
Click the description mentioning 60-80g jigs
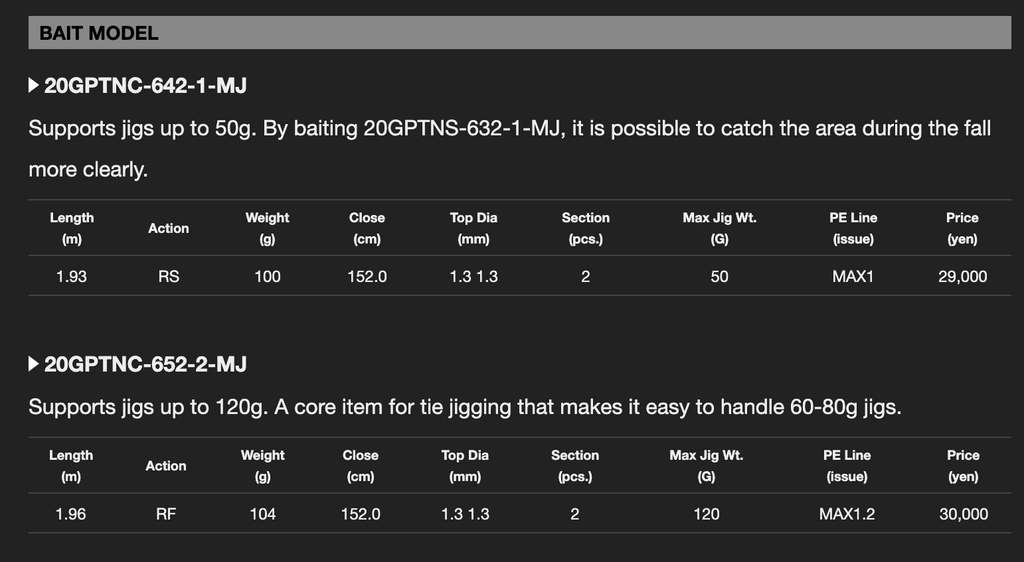click(x=465, y=407)
